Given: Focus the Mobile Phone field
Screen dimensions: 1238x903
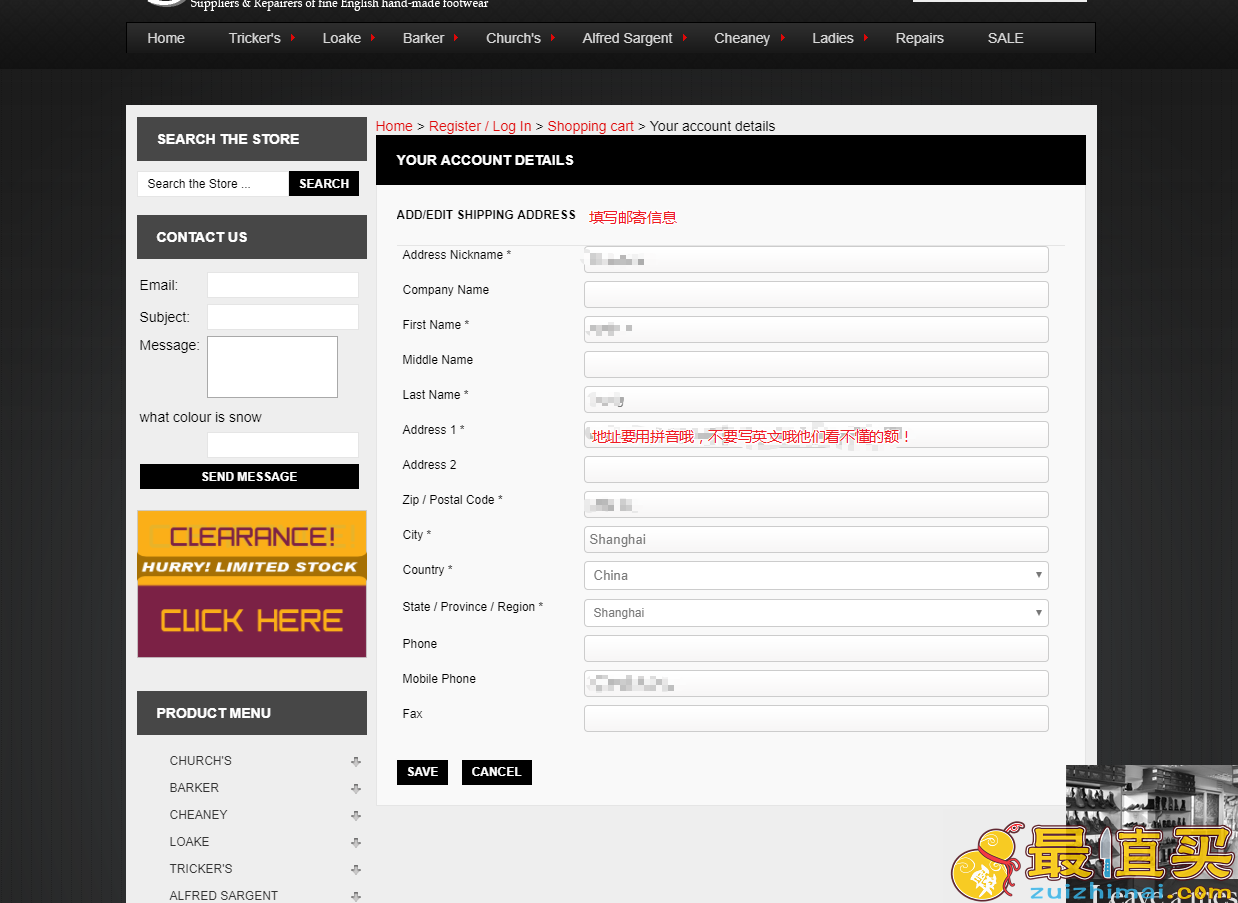Looking at the screenshot, I should [816, 684].
